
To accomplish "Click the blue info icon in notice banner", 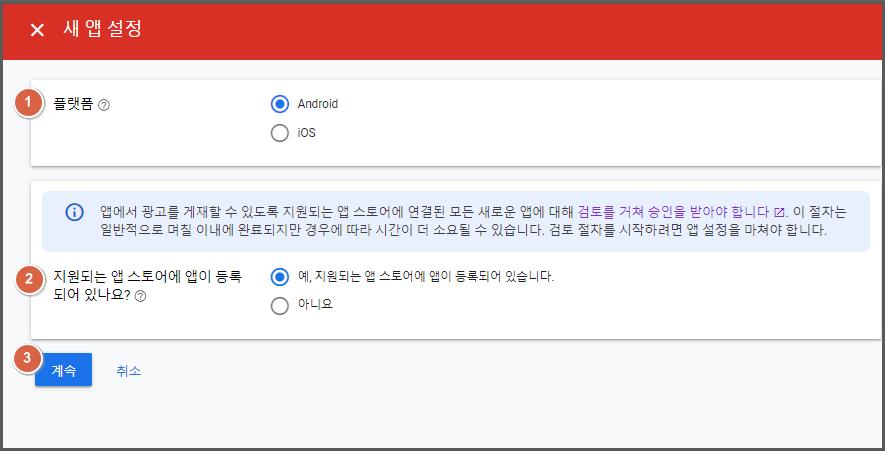I will coord(74,212).
